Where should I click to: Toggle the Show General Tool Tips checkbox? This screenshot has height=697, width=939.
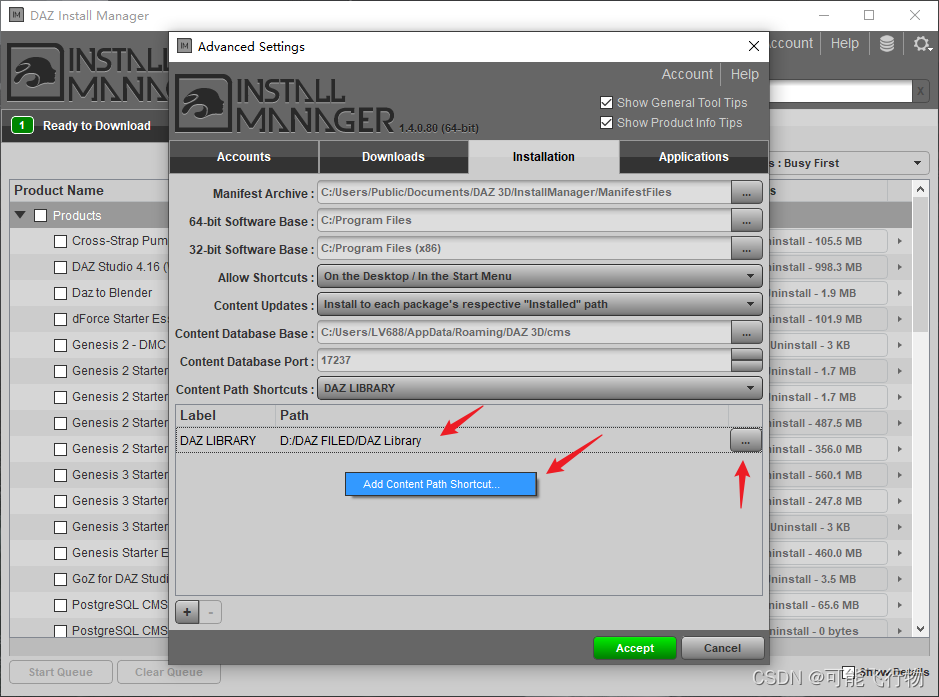coord(606,102)
